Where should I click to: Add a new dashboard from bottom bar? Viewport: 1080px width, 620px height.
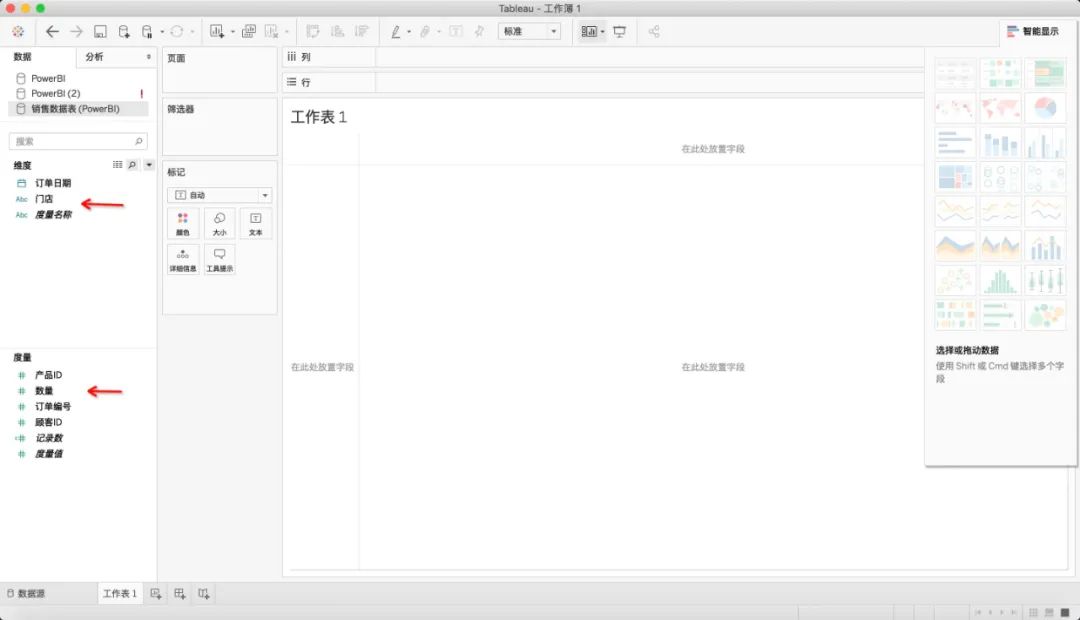point(180,594)
